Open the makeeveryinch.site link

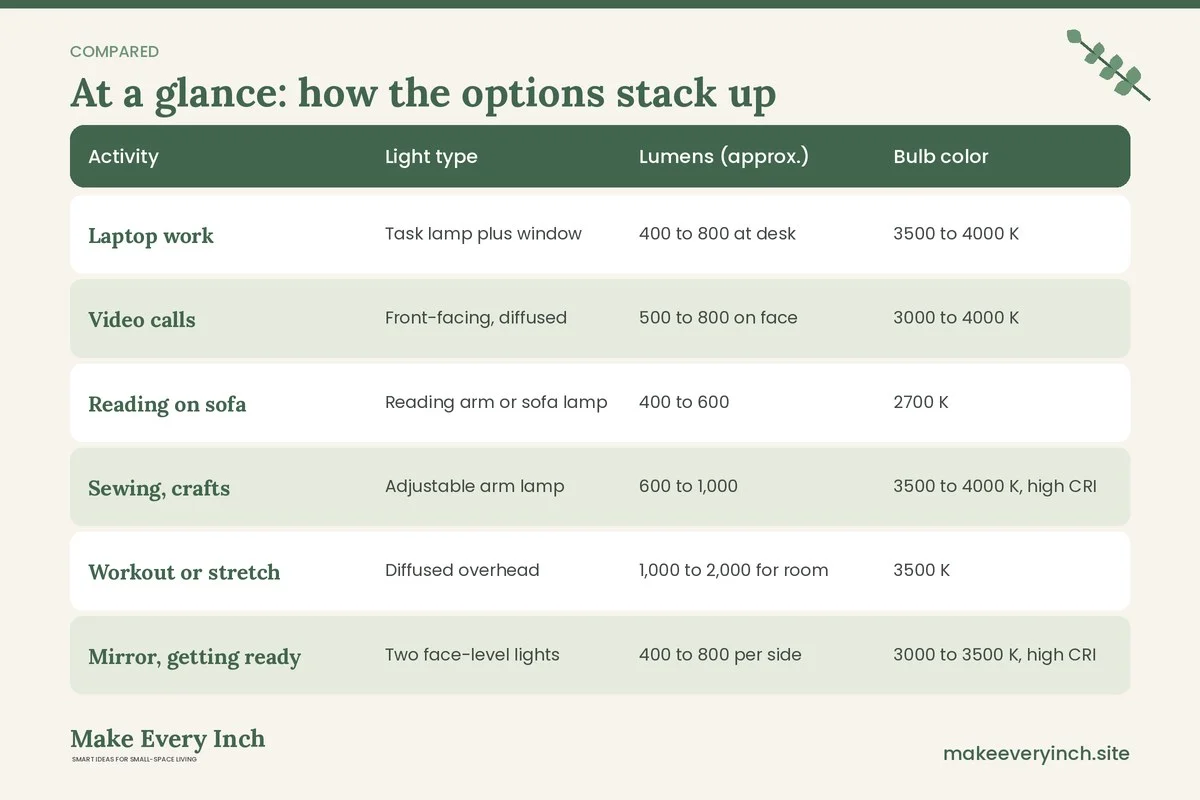[1036, 753]
